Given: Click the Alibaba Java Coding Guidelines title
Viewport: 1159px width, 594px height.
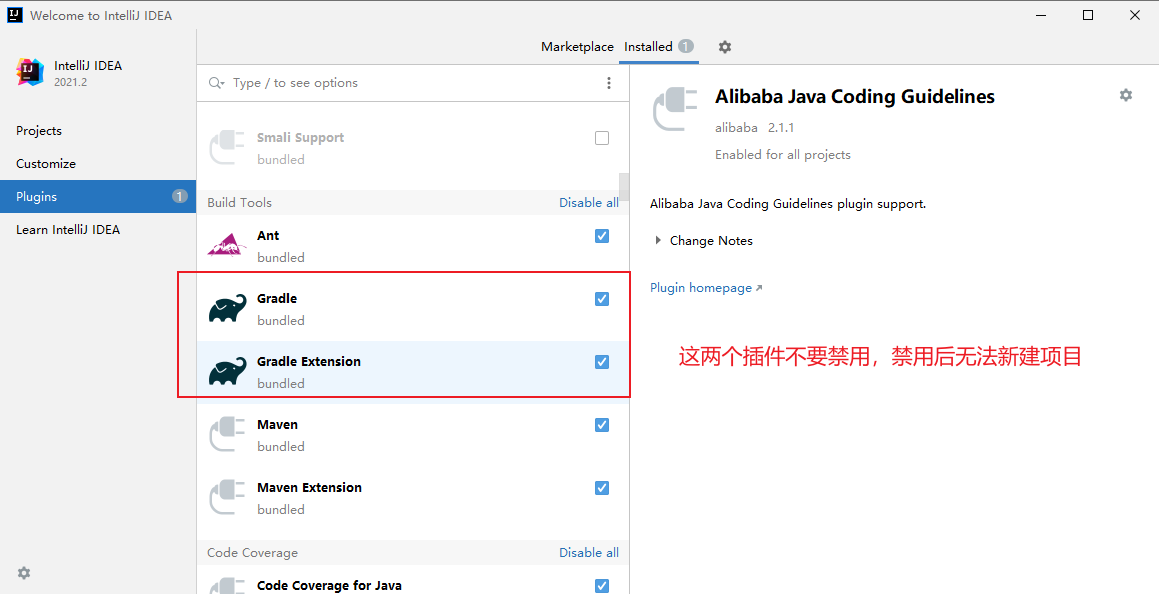Looking at the screenshot, I should 855,97.
